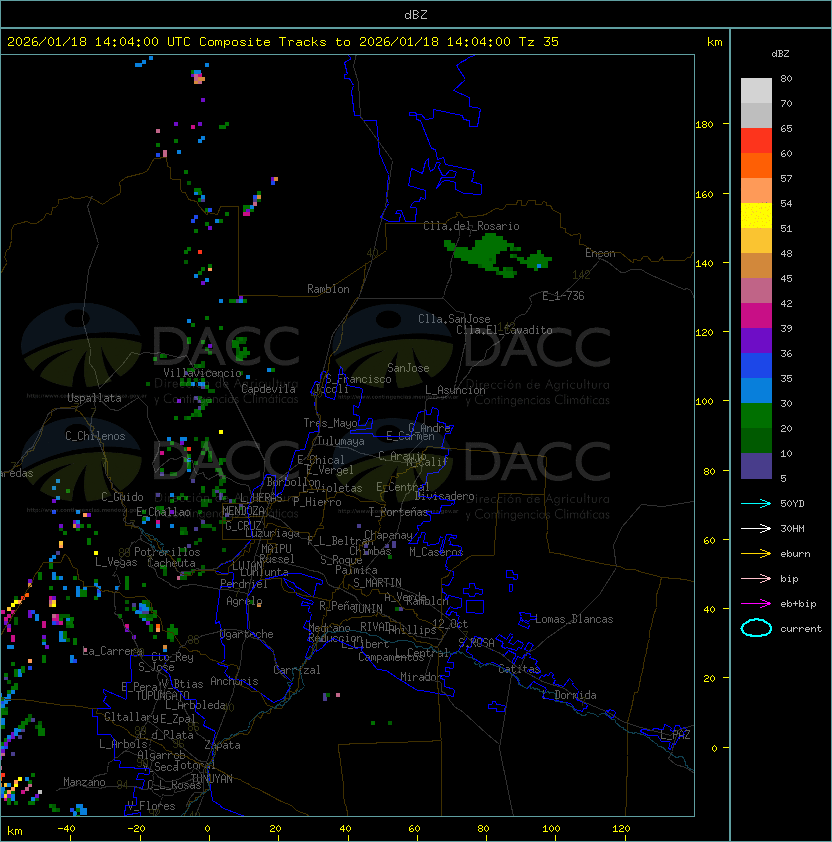The width and height of the screenshot is (832, 842).
Task: Click the 'V_Flores' map label
Action: 151,806
